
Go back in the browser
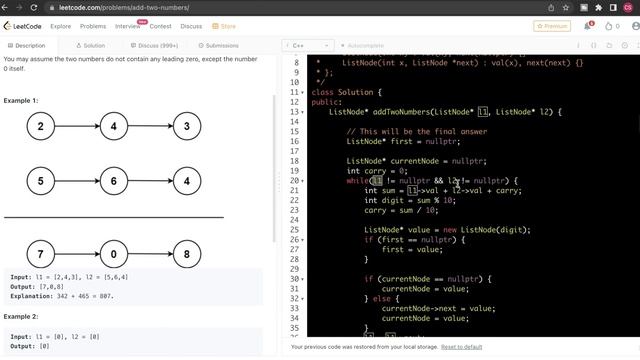5,7
